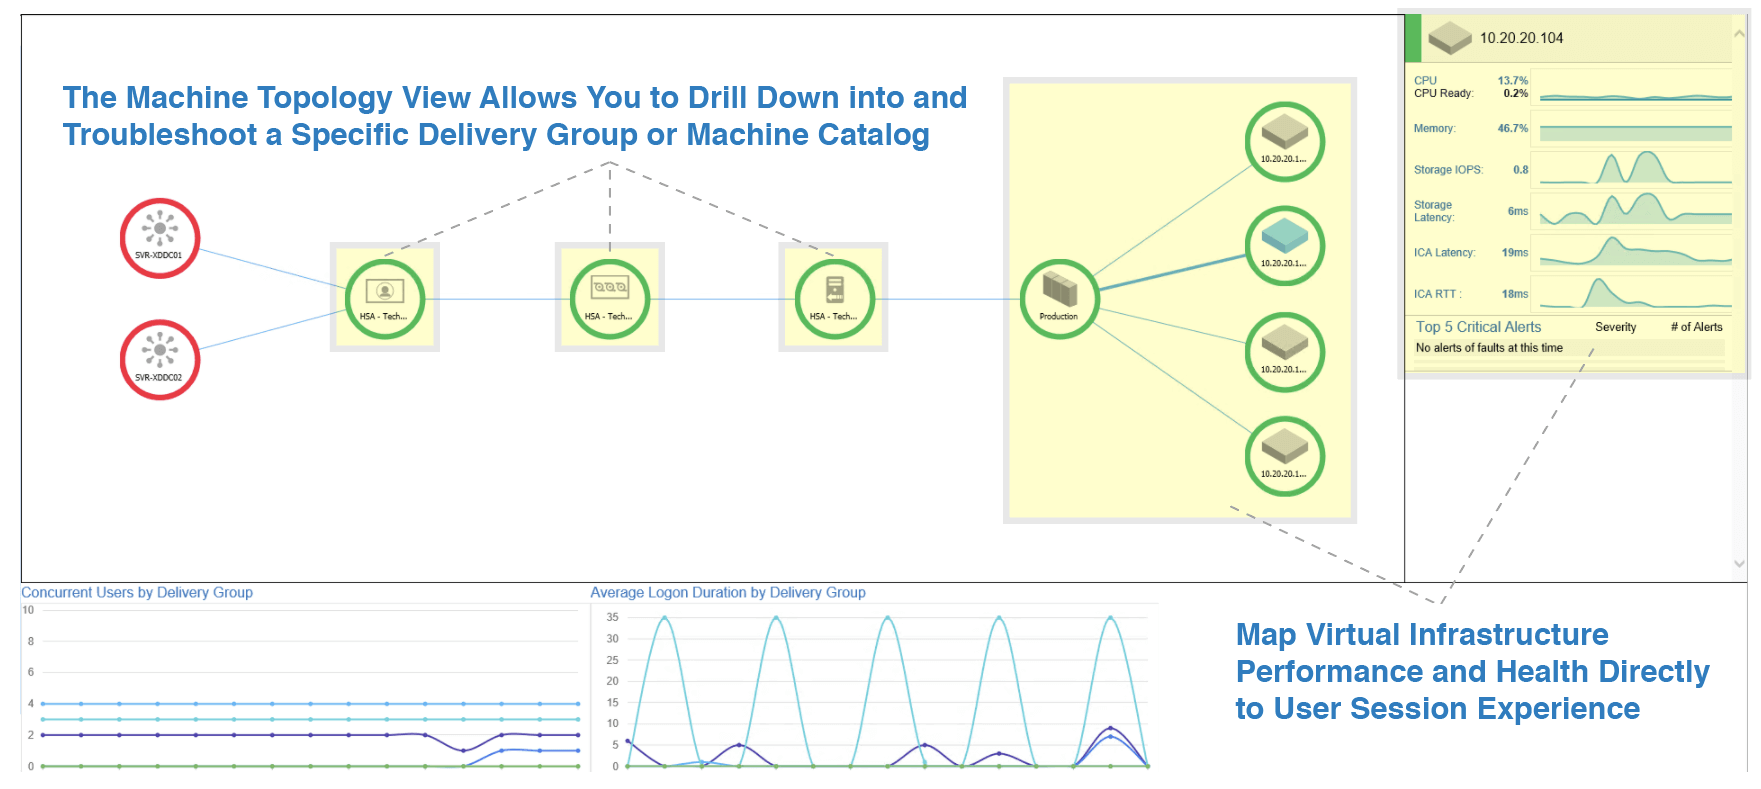
Task: Click the ICA RTT label
Action: click(x=1437, y=294)
